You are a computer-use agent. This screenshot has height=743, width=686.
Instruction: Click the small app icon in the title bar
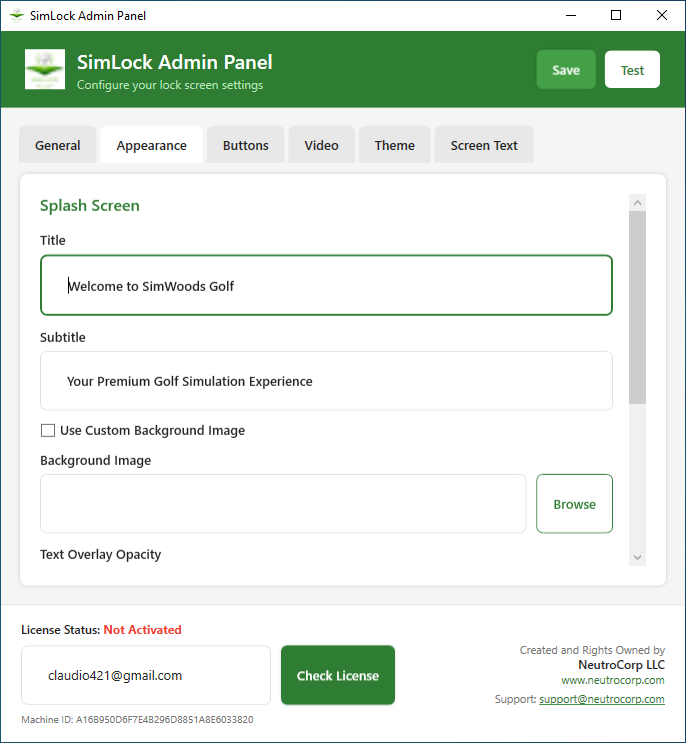[x=16, y=15]
